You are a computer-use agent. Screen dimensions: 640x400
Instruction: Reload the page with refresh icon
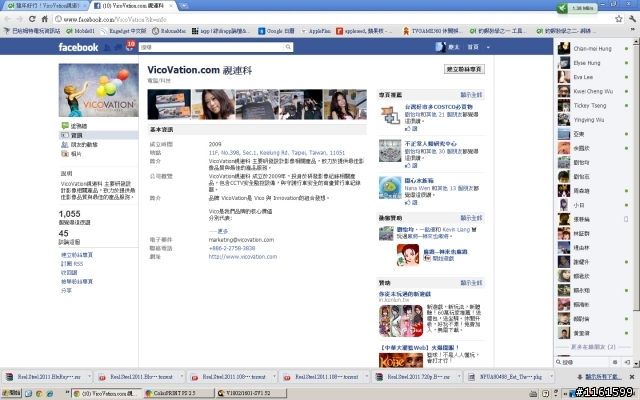pos(32,19)
